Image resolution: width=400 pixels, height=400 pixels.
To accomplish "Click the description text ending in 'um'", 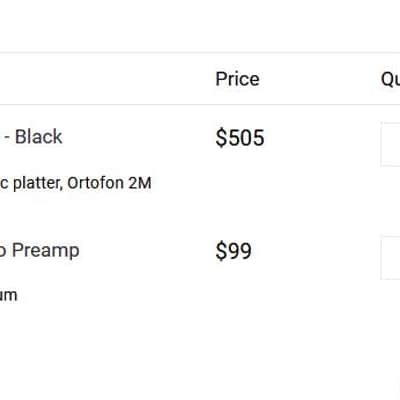I will click(x=9, y=295).
